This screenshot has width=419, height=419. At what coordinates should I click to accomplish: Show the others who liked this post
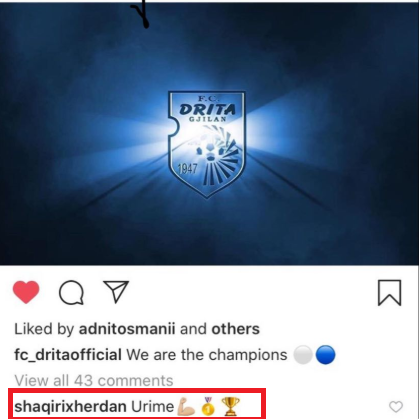click(x=235, y=329)
